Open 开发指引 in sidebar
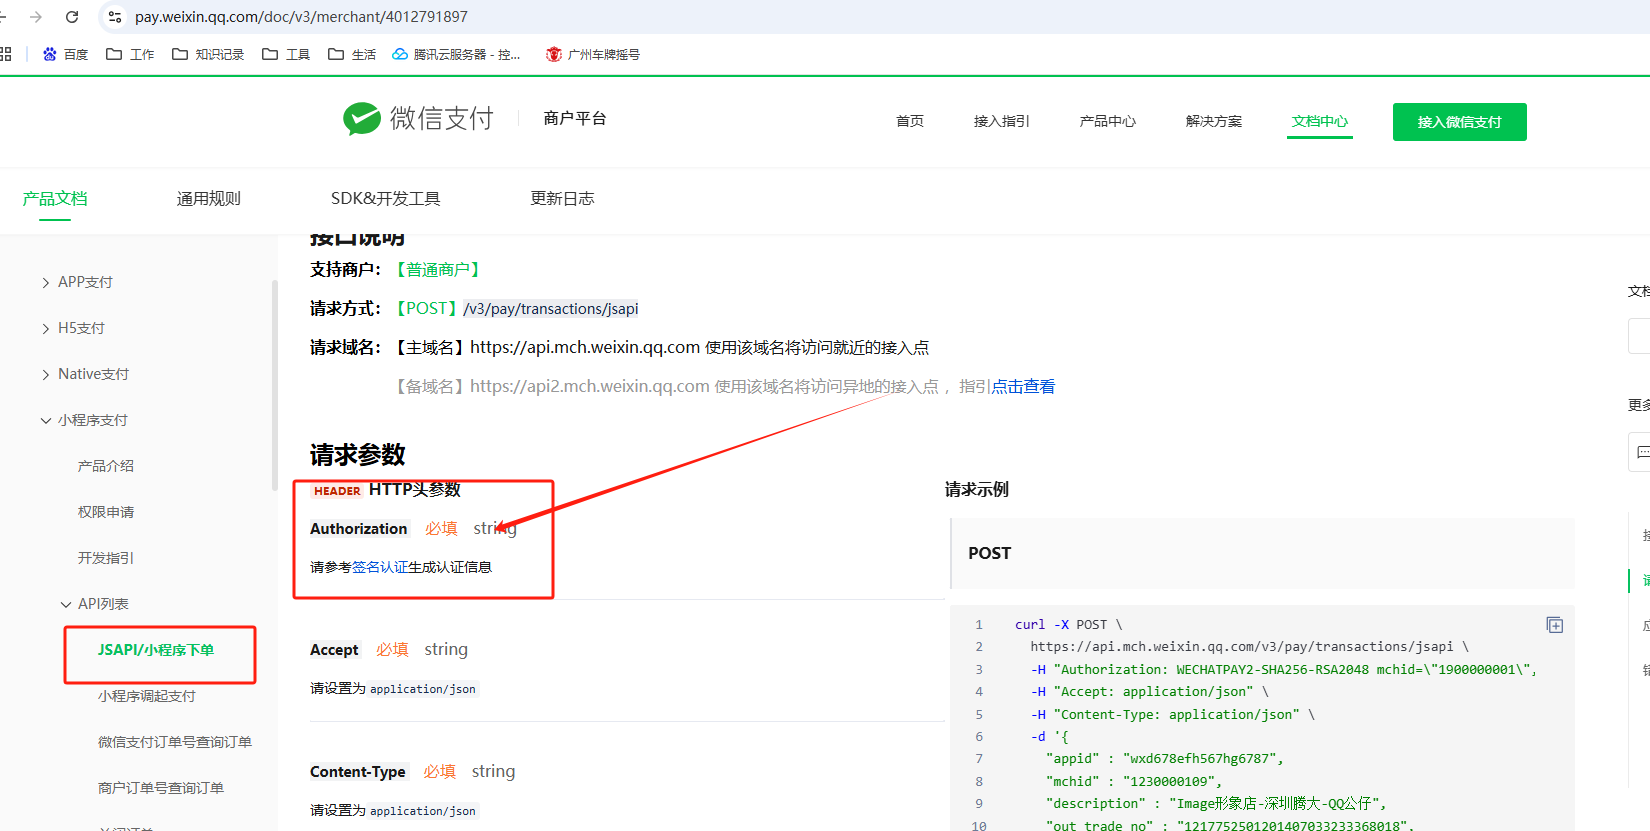The image size is (1650, 831). 106,558
